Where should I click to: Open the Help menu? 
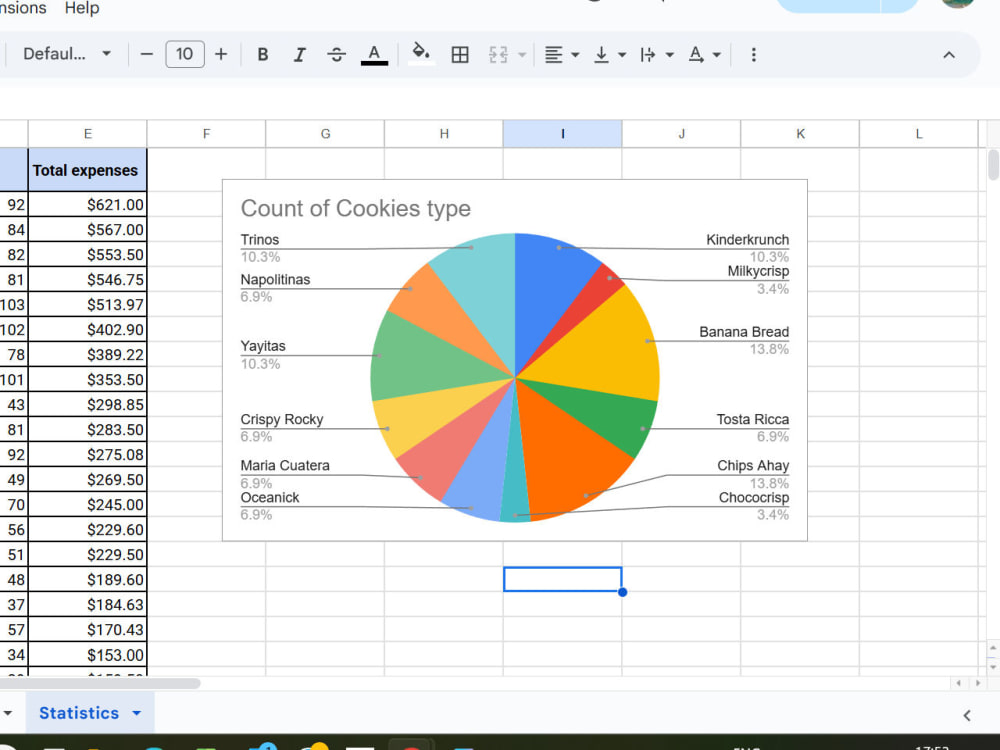pos(82,8)
